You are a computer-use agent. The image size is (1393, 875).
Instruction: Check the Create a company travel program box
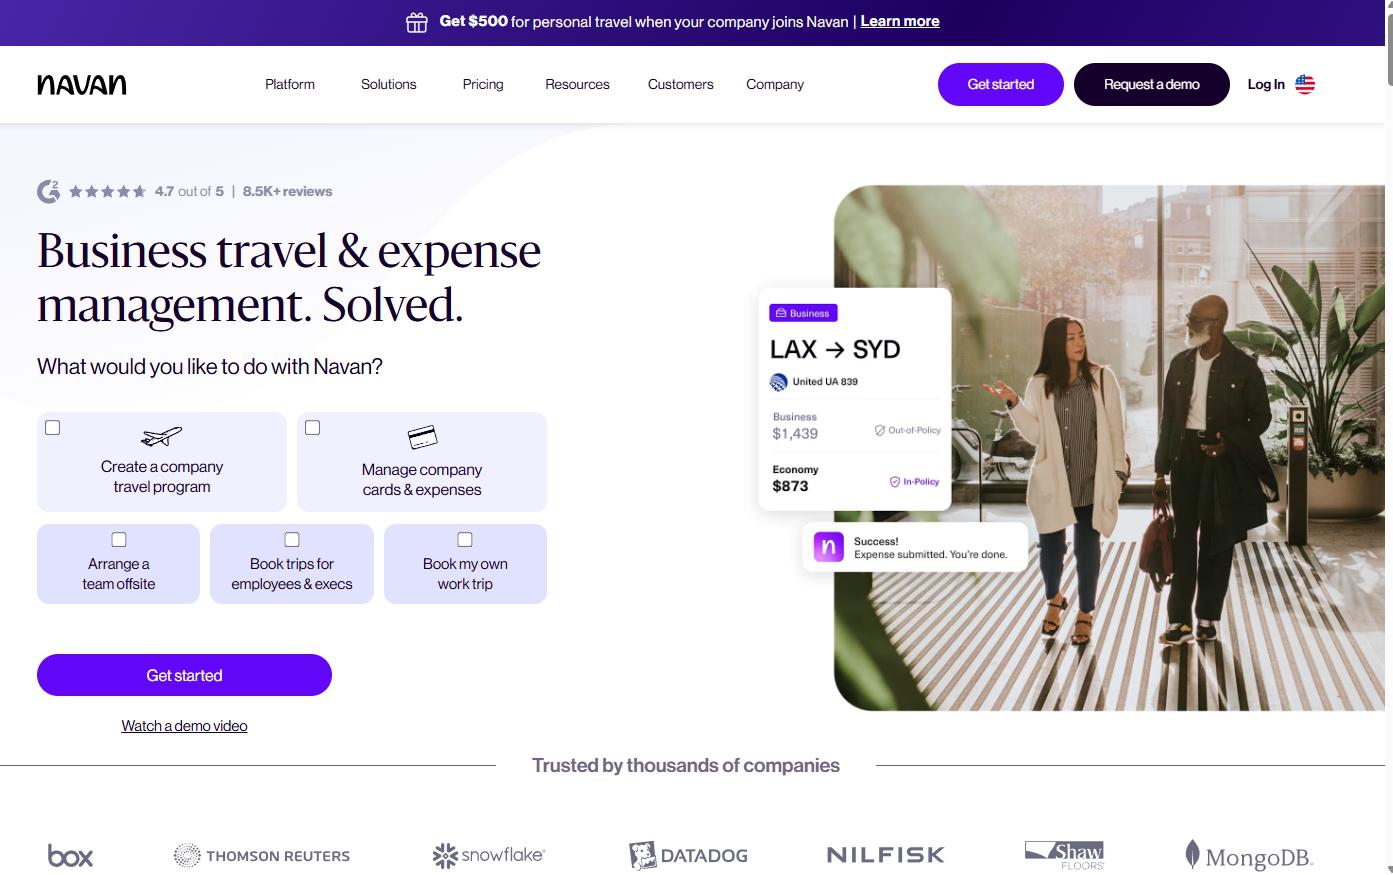pos(53,428)
